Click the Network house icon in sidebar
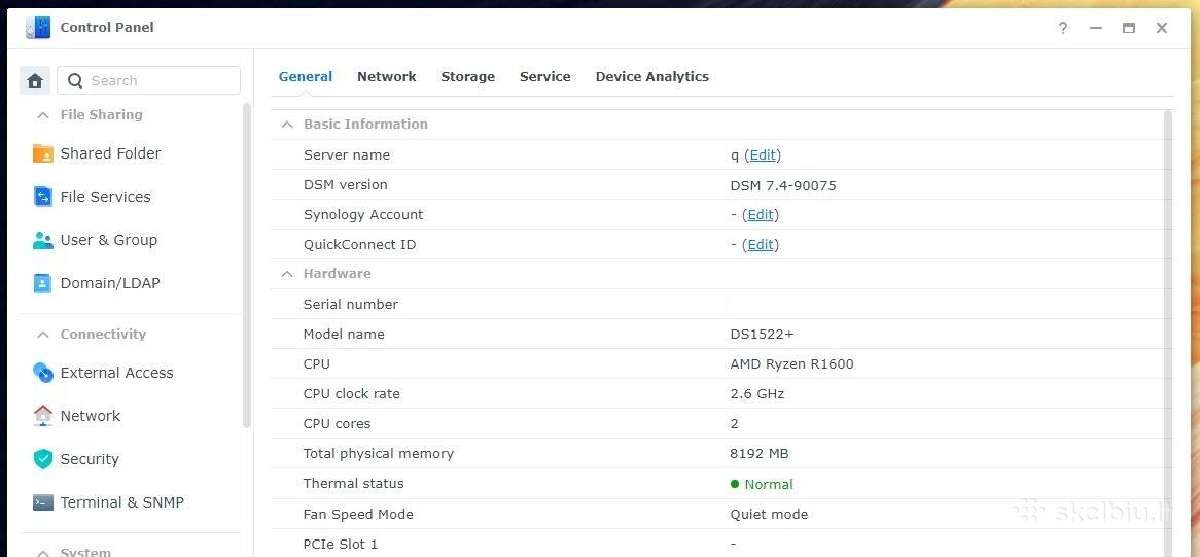Image resolution: width=1200 pixels, height=557 pixels. 43,416
